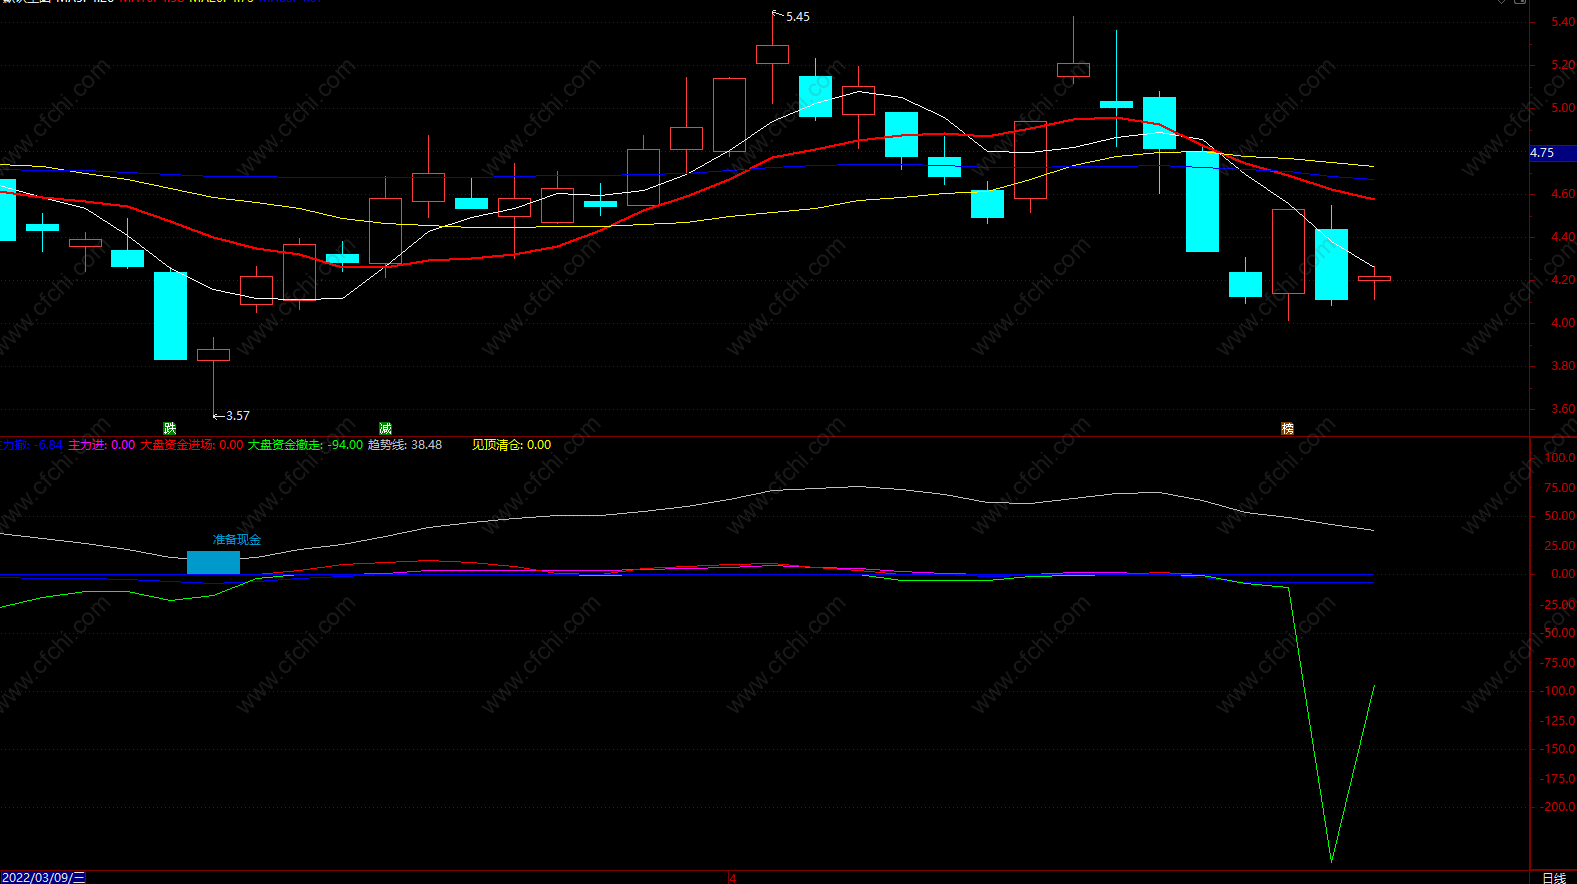Click the 准备现金 signal label
Viewport: 1577px width, 884px height.
click(x=237, y=539)
